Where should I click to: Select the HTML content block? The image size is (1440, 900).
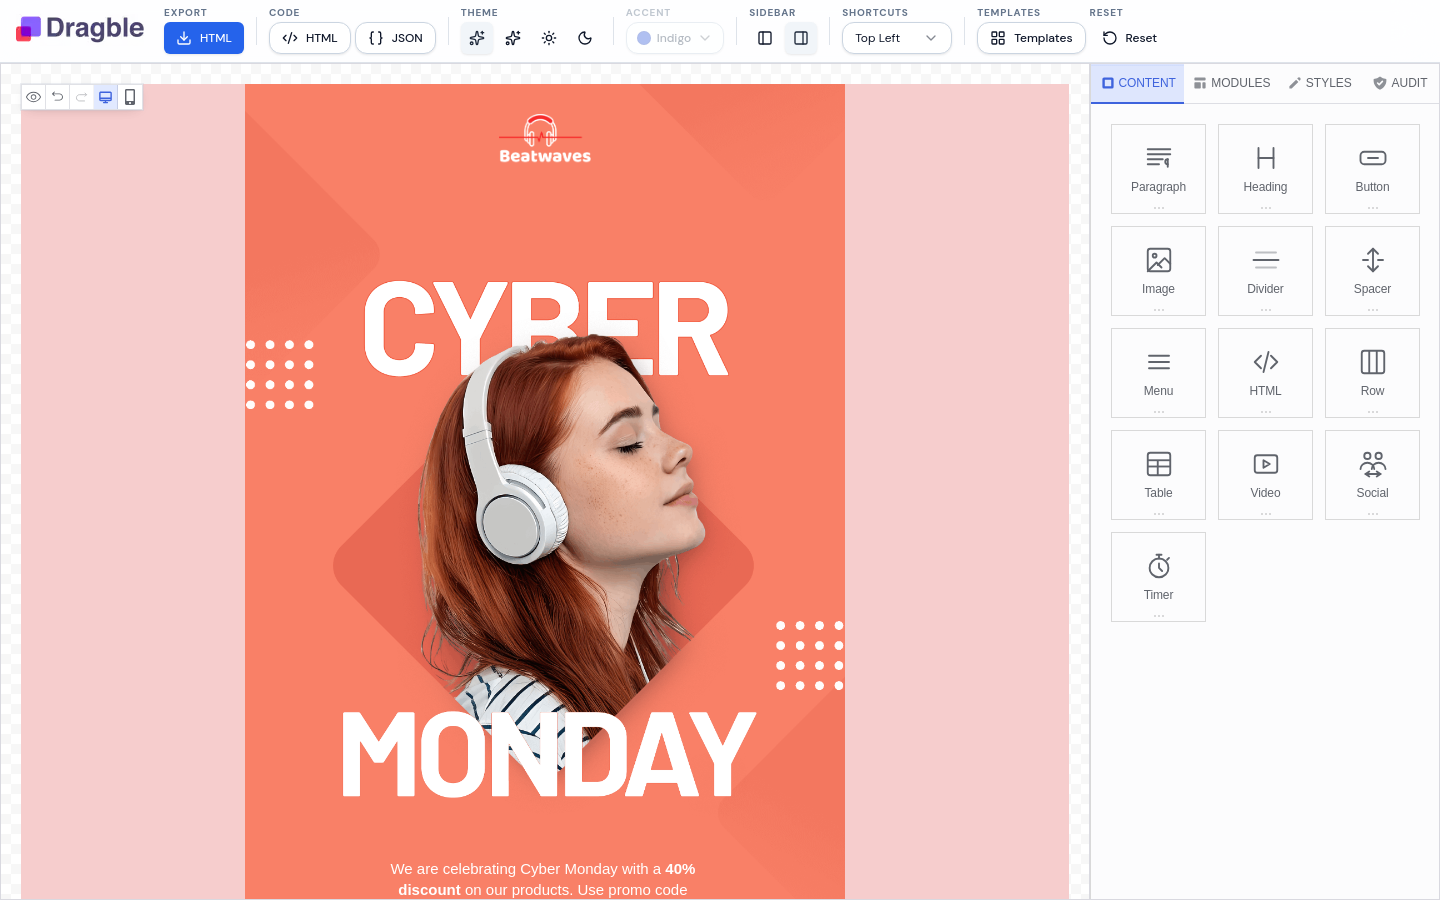coord(1265,373)
